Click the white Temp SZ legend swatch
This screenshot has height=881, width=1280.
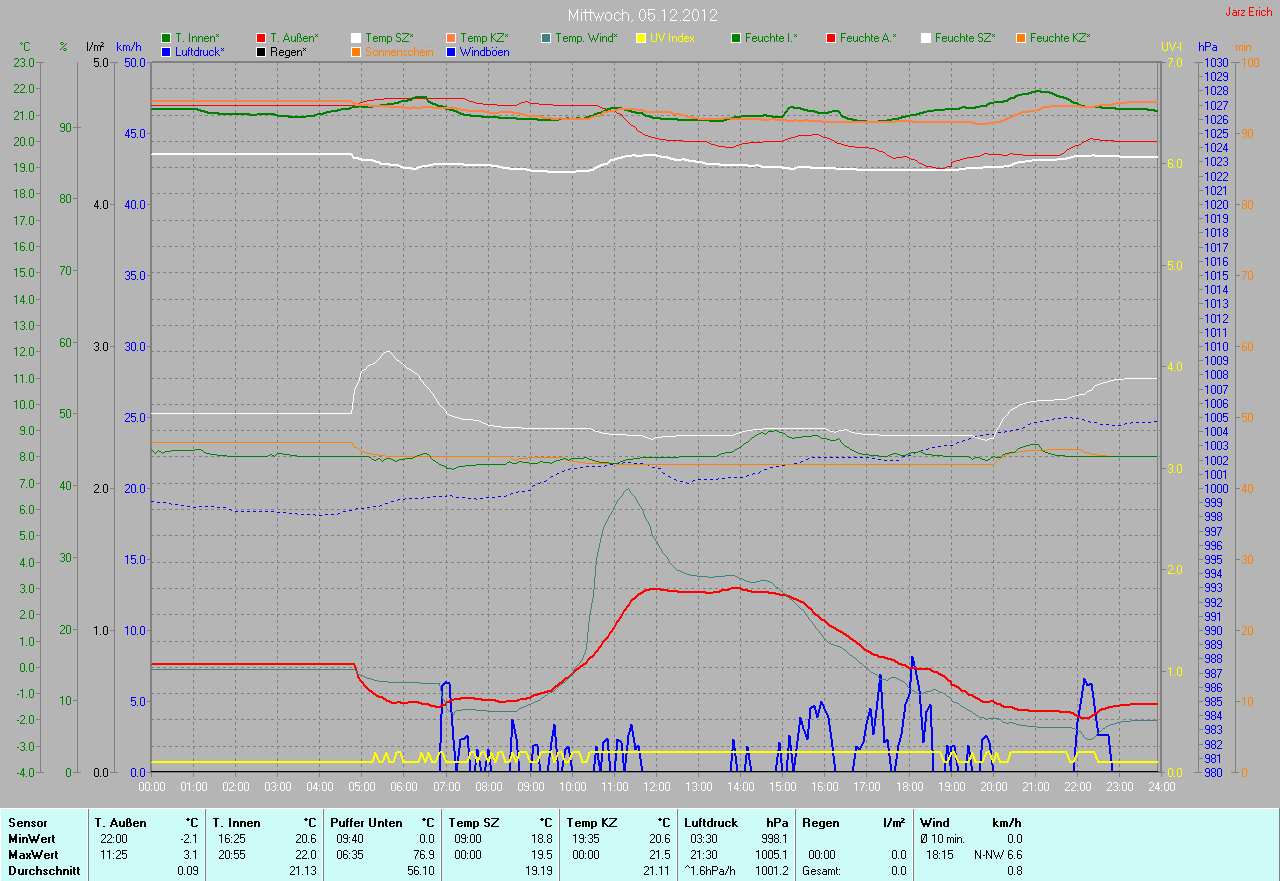pyautogui.click(x=356, y=38)
